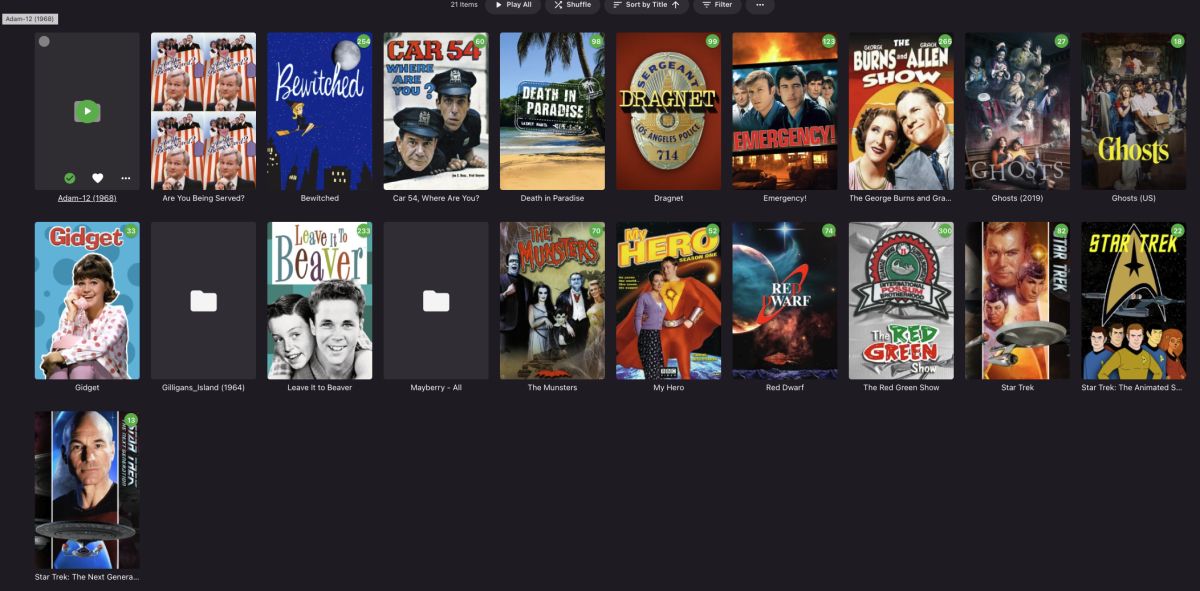Screen dimensions: 1200x591
Task: Click the Ghosts (US) title text
Action: click(1133, 198)
